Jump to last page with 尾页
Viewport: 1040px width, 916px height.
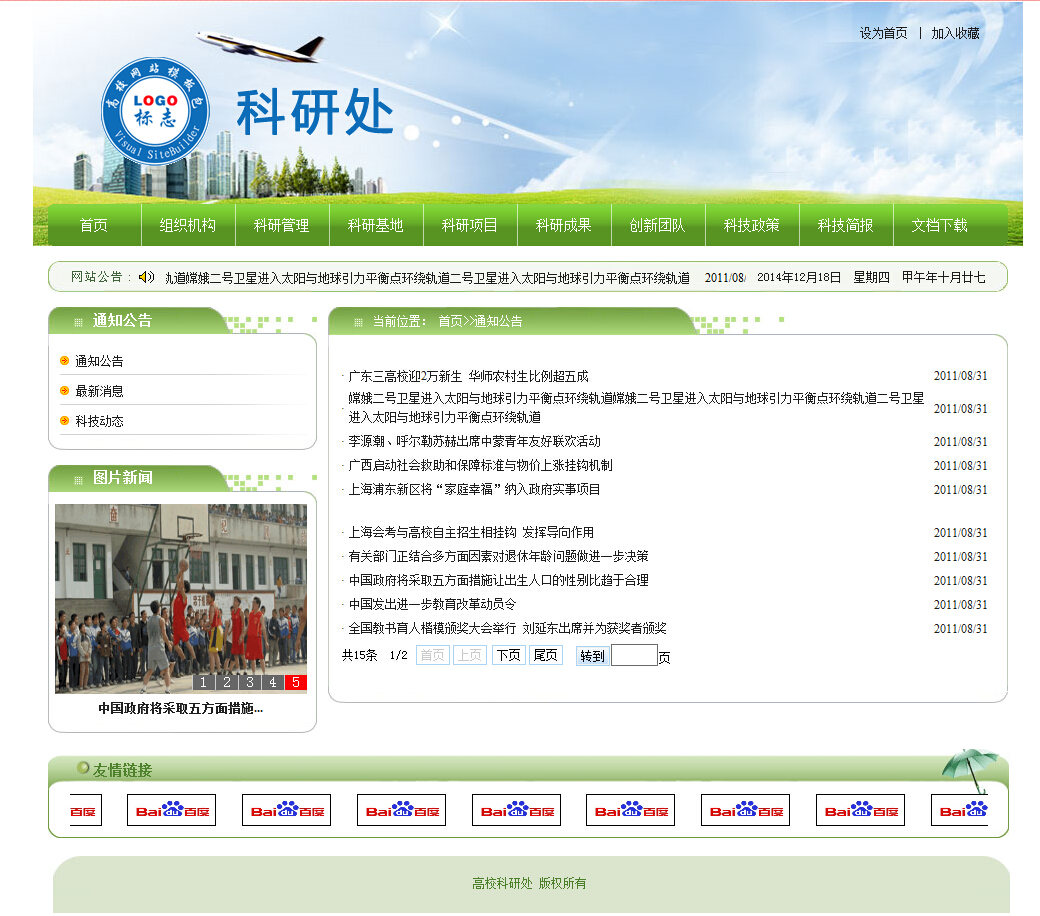click(546, 655)
